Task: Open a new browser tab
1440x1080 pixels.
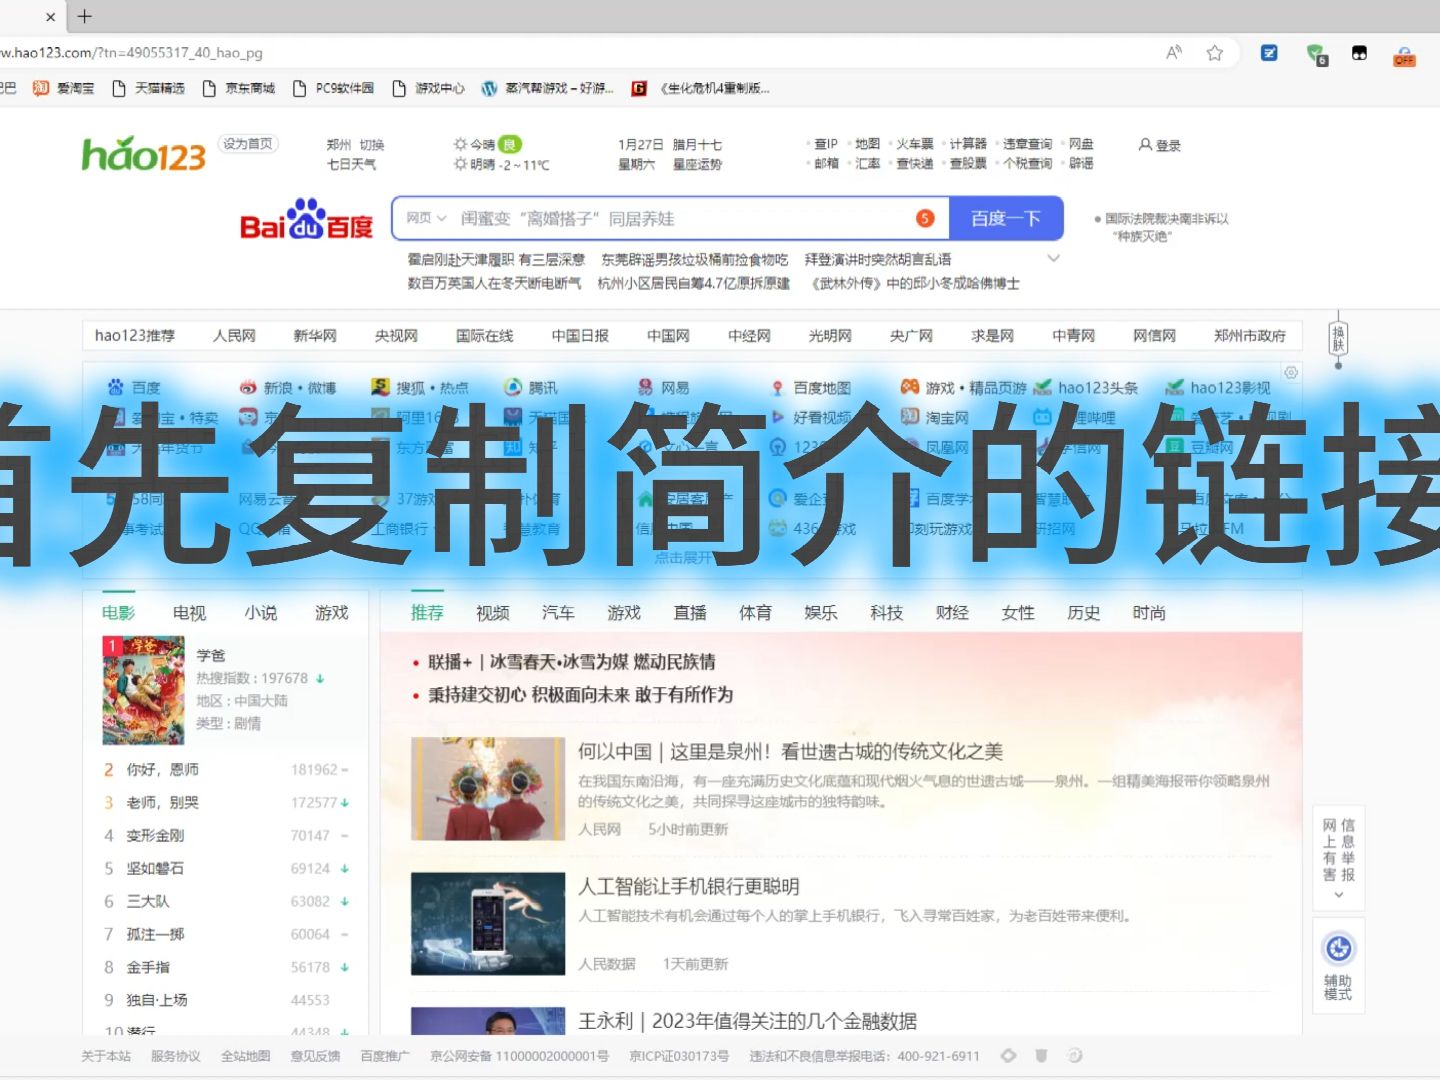Action: (x=85, y=16)
